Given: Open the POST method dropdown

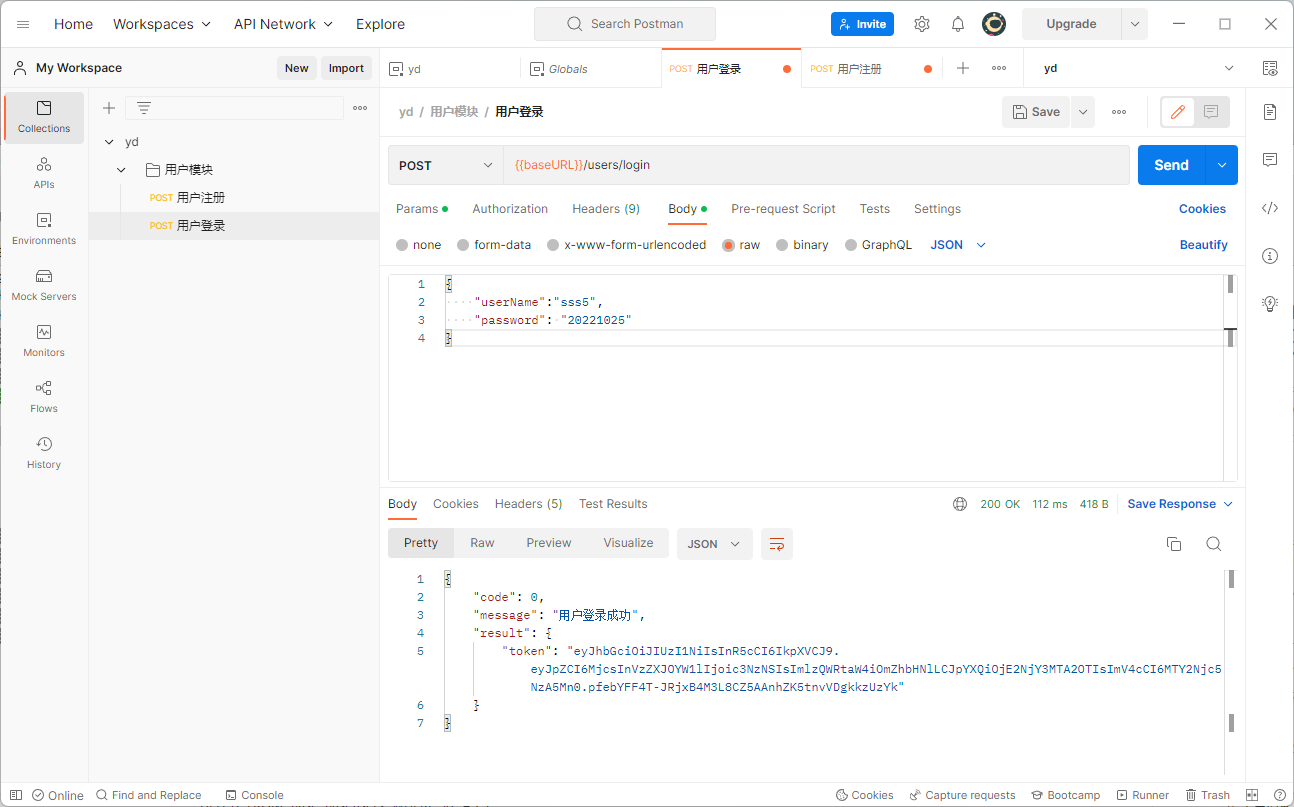Looking at the screenshot, I should point(446,165).
